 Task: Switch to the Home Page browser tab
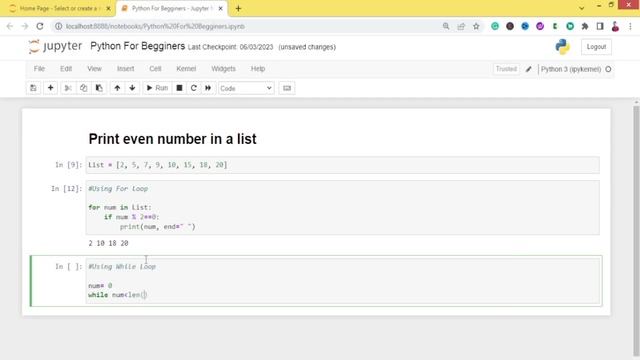[x=59, y=9]
